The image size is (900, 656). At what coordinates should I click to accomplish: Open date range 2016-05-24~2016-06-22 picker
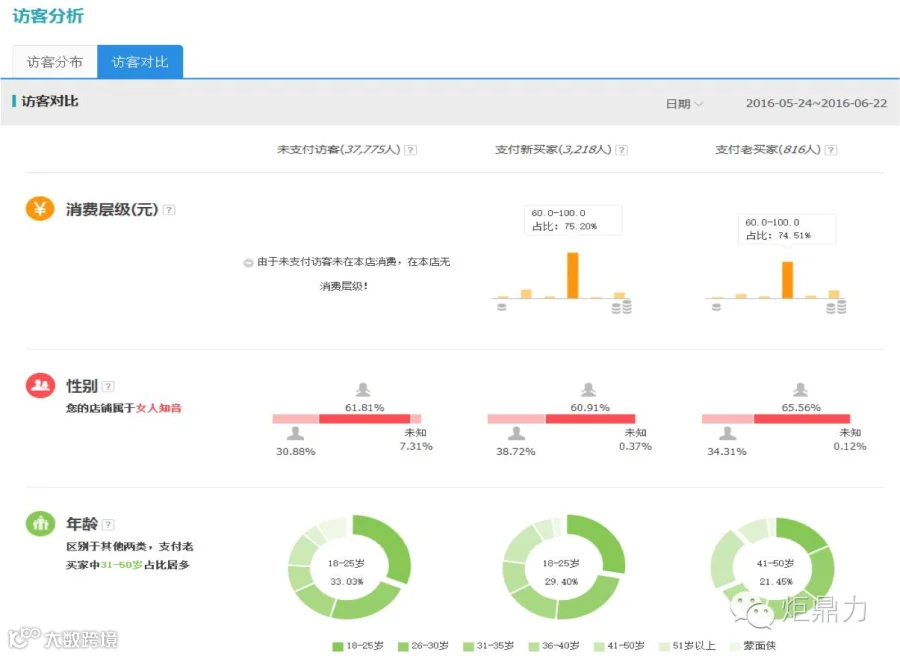816,103
